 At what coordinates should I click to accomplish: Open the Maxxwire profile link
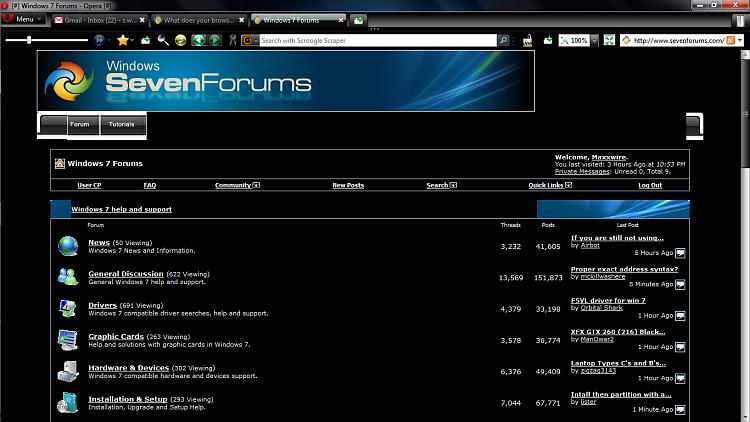coord(609,157)
